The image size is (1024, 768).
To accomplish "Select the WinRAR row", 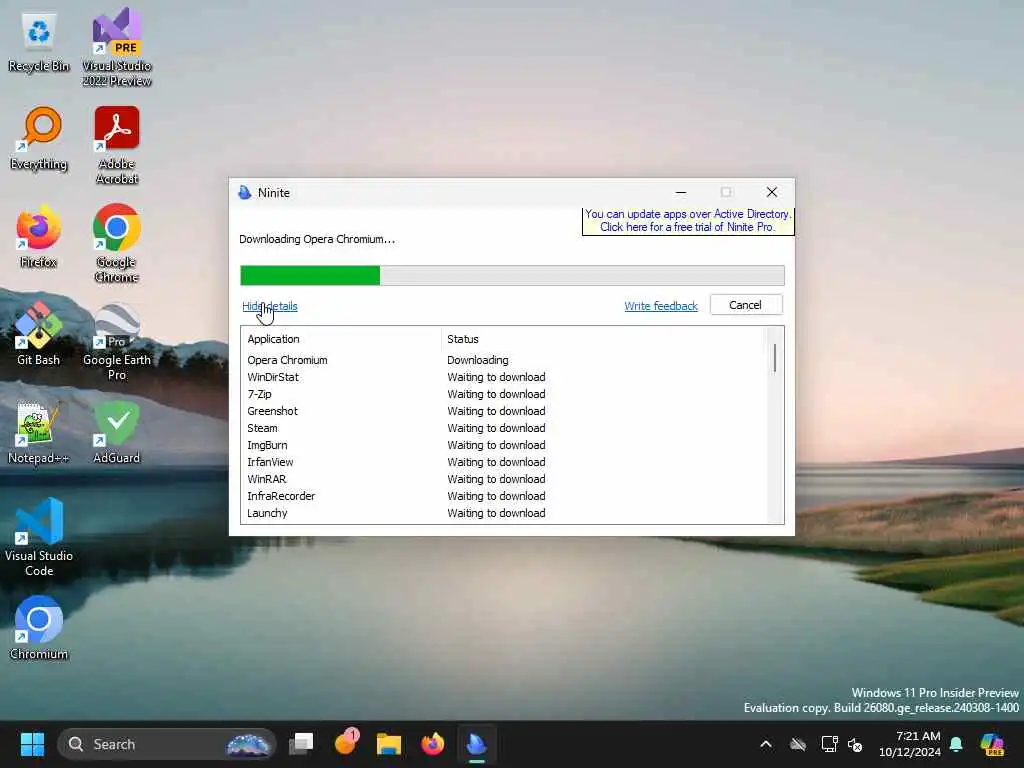I will click(x=503, y=479).
